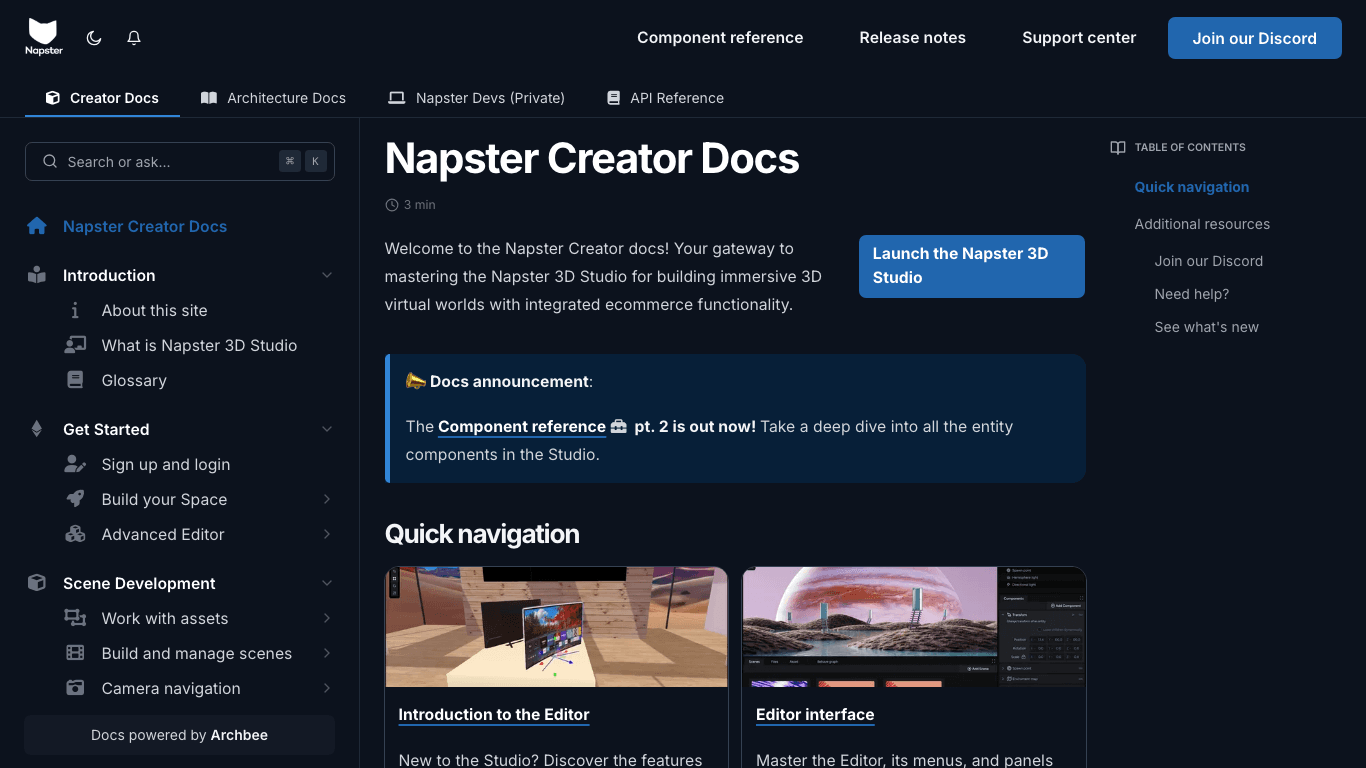Open the API Reference tab
The image size is (1366, 768).
(664, 98)
